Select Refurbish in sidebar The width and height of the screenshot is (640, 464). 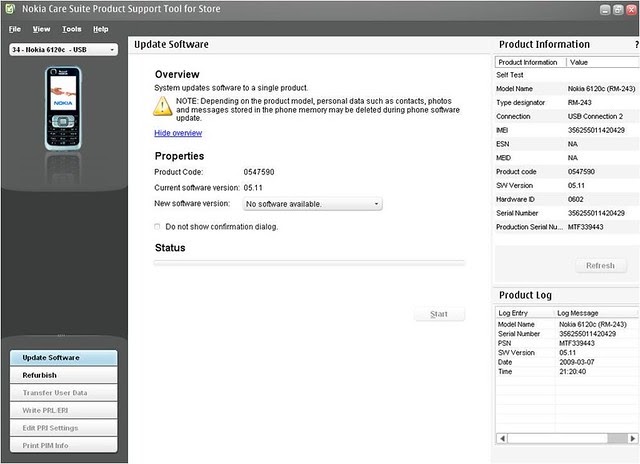point(63,375)
